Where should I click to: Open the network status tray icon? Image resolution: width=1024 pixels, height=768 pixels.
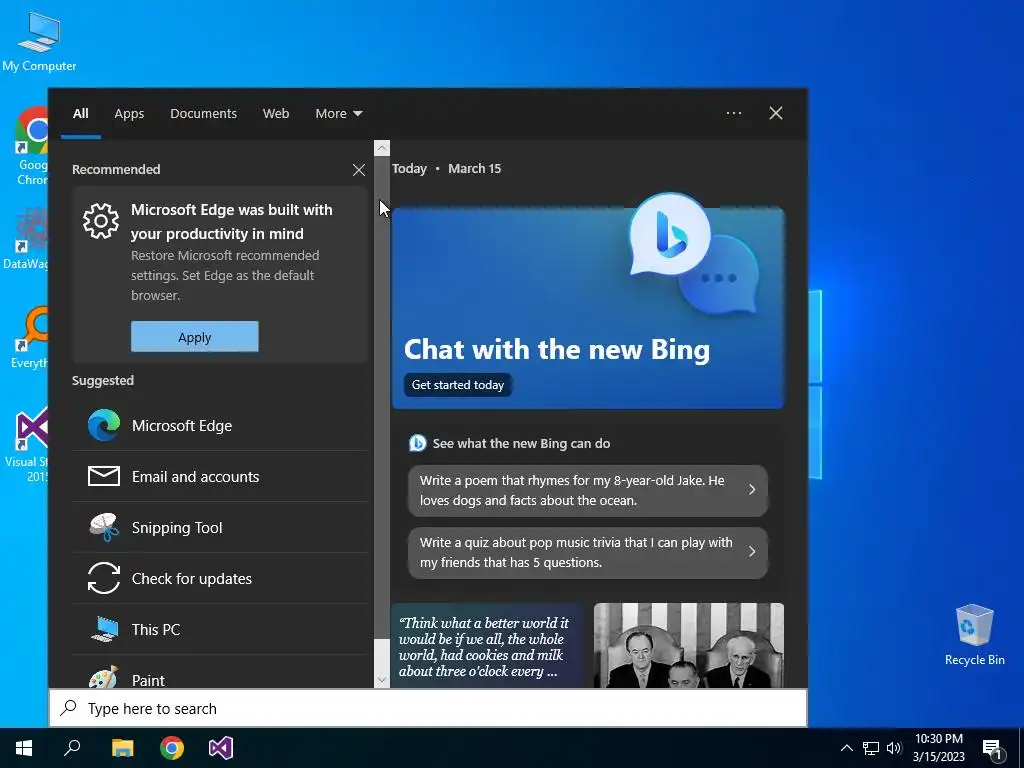coord(871,748)
